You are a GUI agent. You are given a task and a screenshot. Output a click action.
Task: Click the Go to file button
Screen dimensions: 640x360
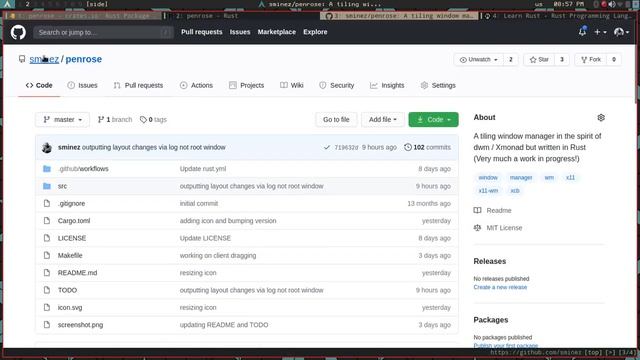click(336, 120)
